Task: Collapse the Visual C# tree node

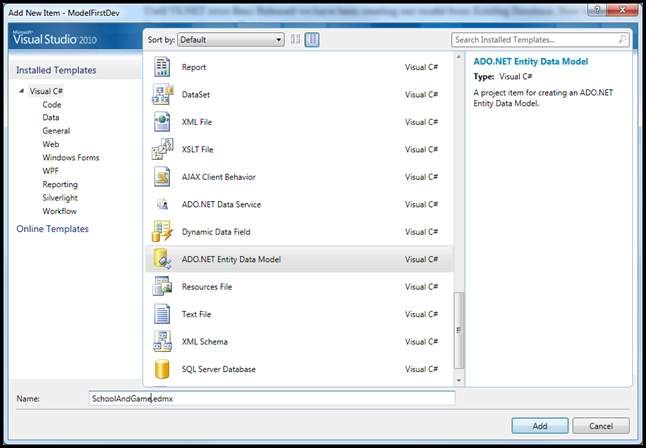Action: (21, 91)
